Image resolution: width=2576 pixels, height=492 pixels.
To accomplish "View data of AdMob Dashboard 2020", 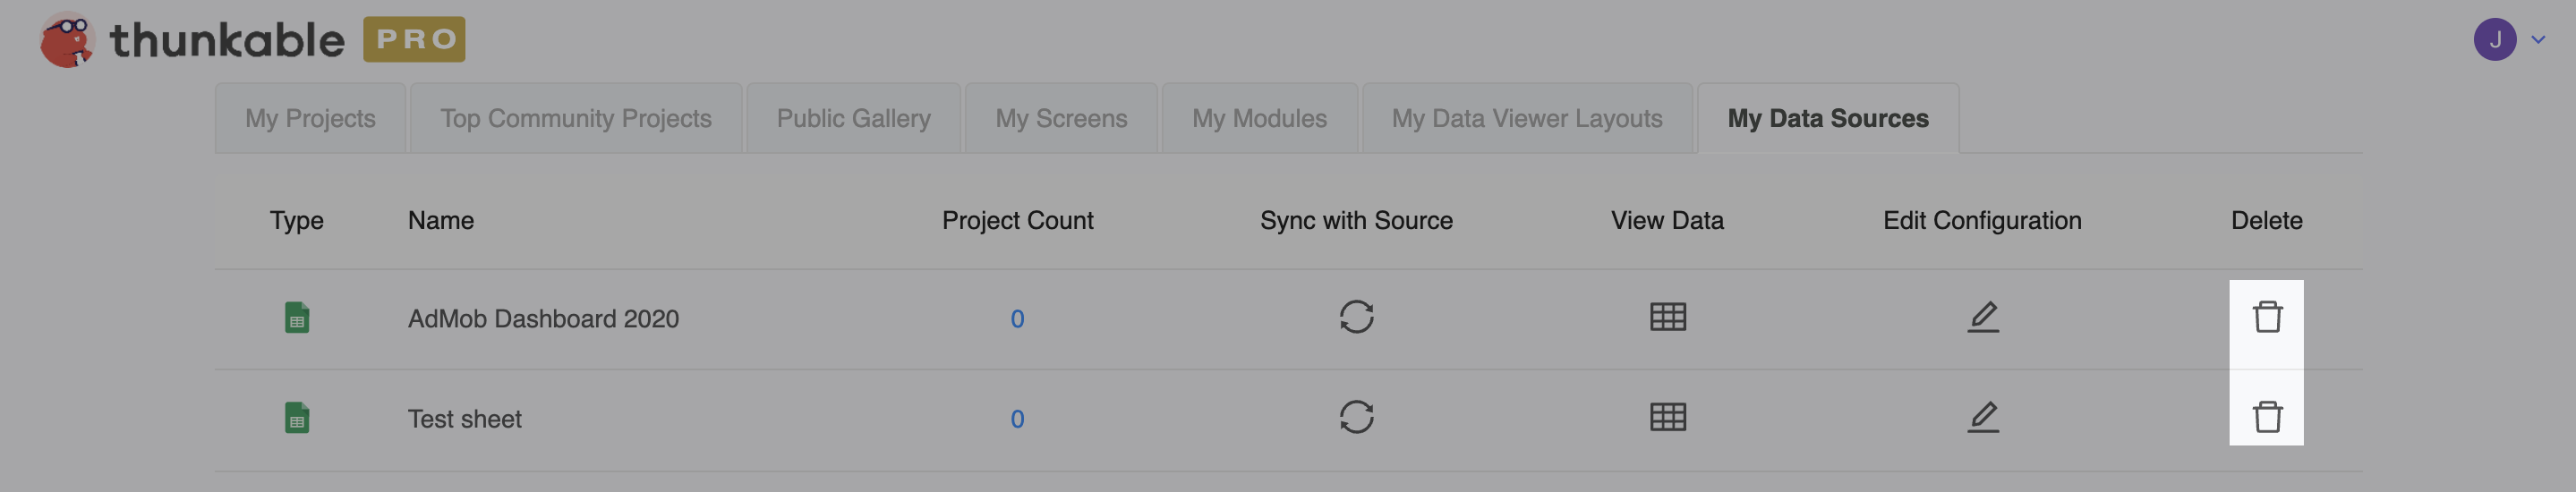I will pos(1667,318).
